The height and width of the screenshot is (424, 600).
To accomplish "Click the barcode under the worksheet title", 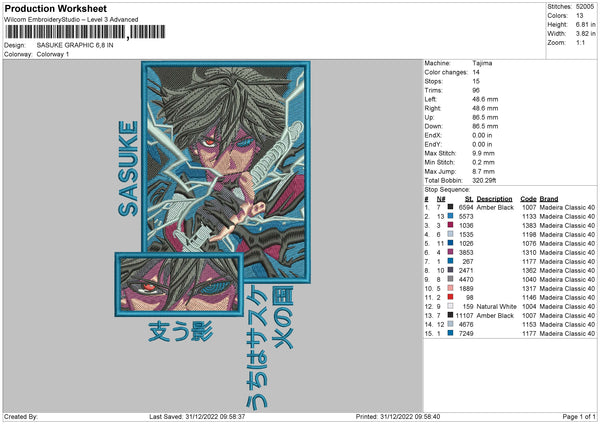I will coord(85,32).
